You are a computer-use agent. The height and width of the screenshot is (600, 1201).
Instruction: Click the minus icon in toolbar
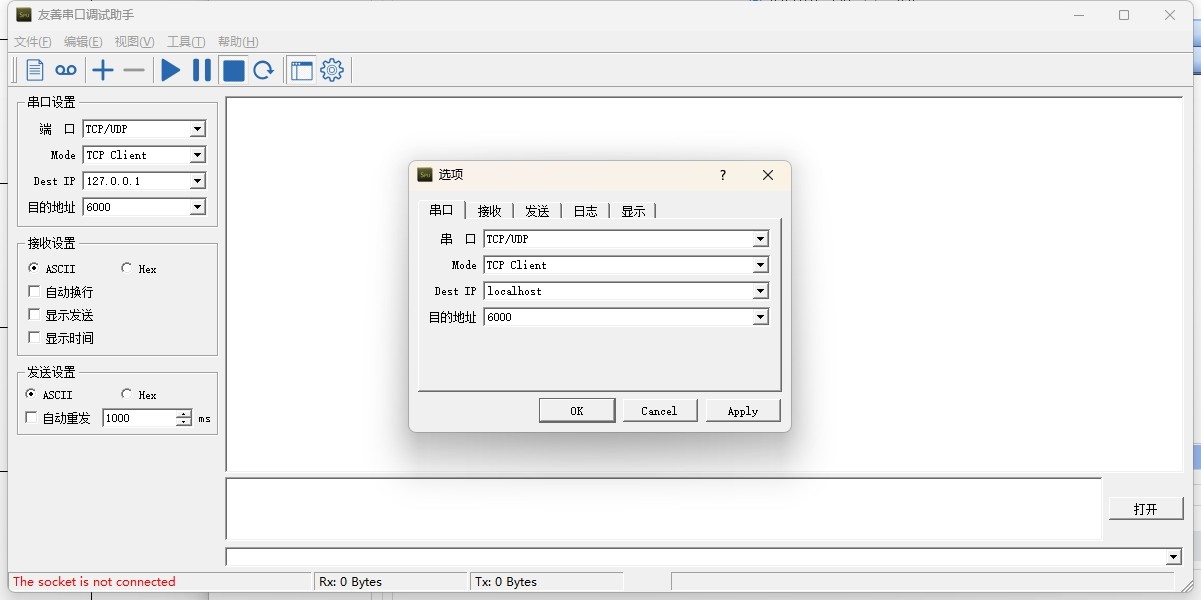tap(134, 70)
